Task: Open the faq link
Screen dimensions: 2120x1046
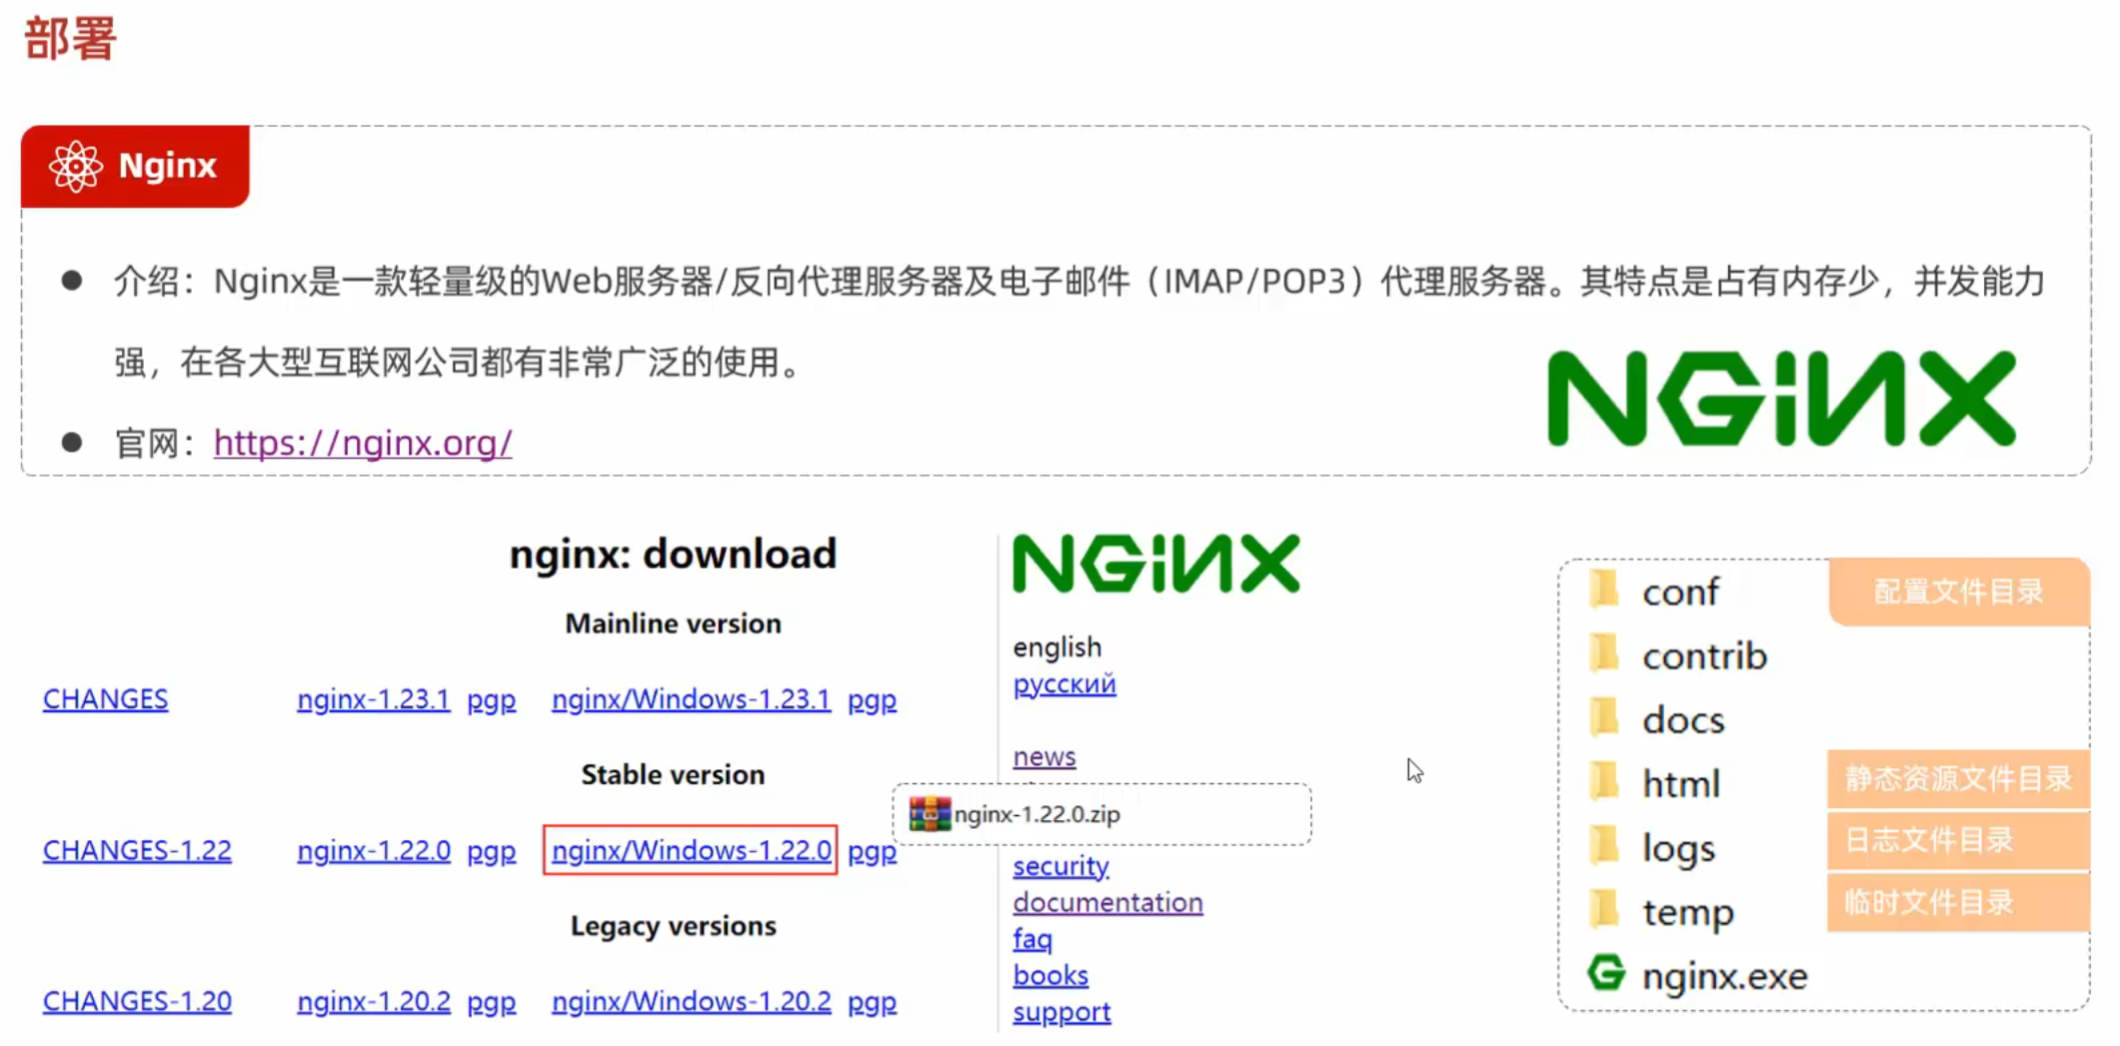Action: click(x=1032, y=939)
